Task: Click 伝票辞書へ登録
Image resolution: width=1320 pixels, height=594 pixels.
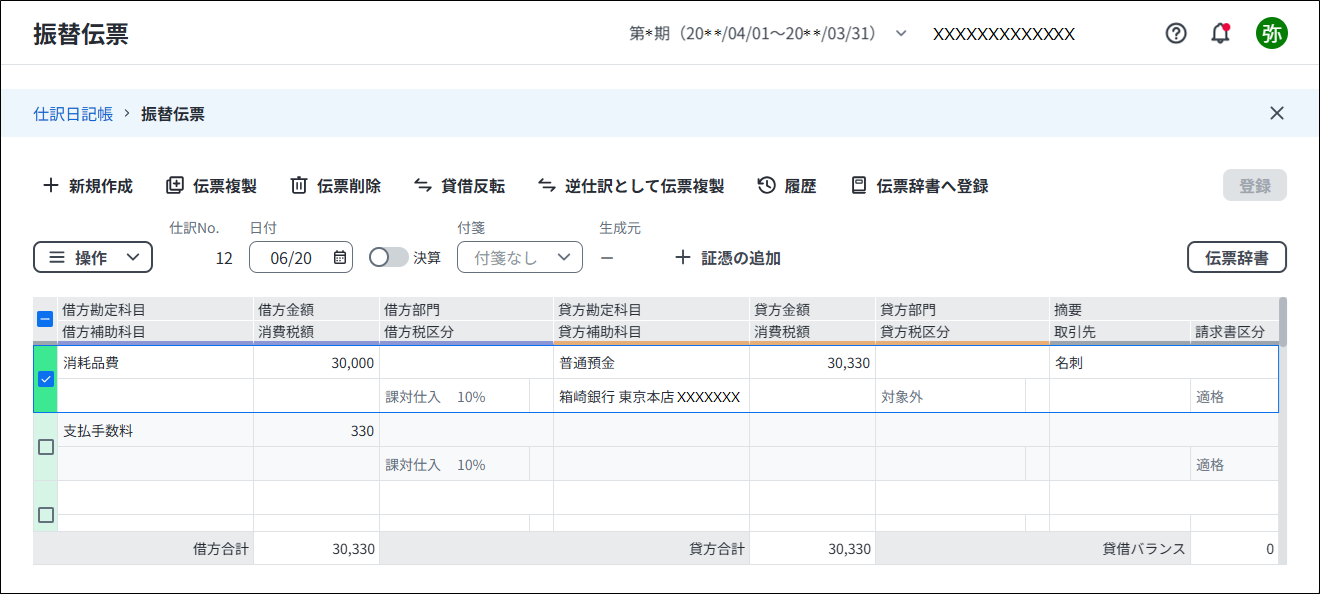Action: point(919,186)
